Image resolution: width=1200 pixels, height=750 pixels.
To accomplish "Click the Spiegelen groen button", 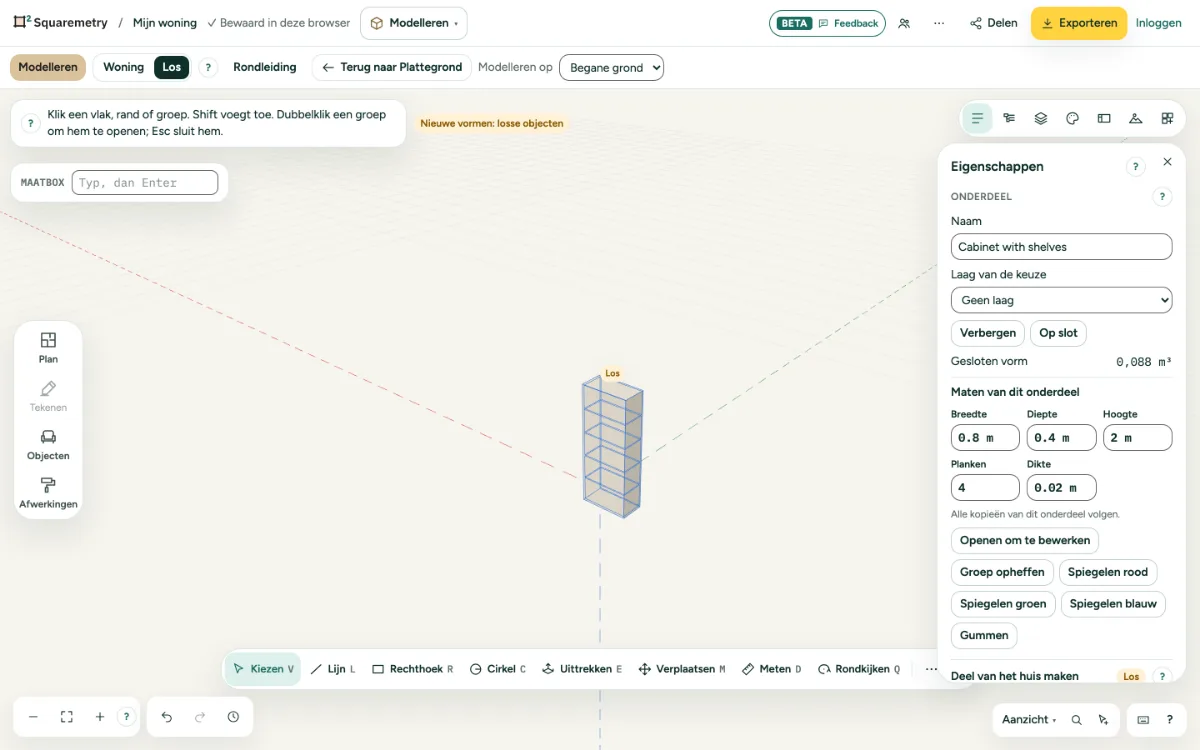I will pyautogui.click(x=1003, y=604).
